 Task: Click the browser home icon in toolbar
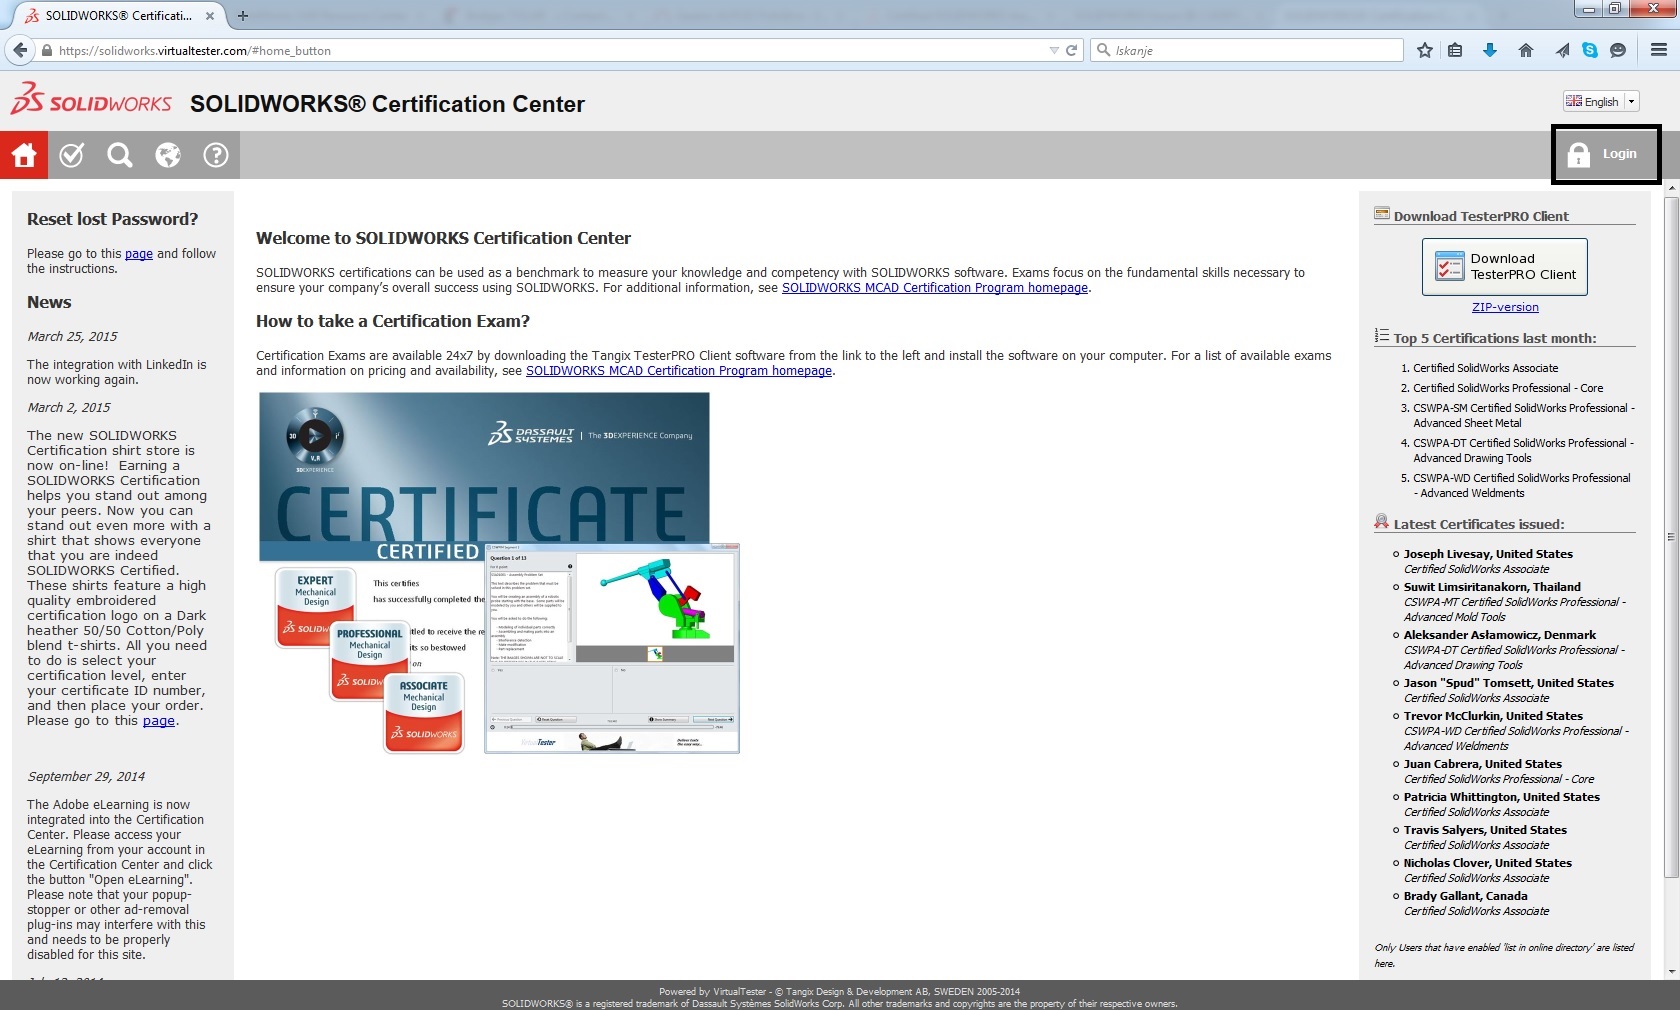(x=1526, y=50)
